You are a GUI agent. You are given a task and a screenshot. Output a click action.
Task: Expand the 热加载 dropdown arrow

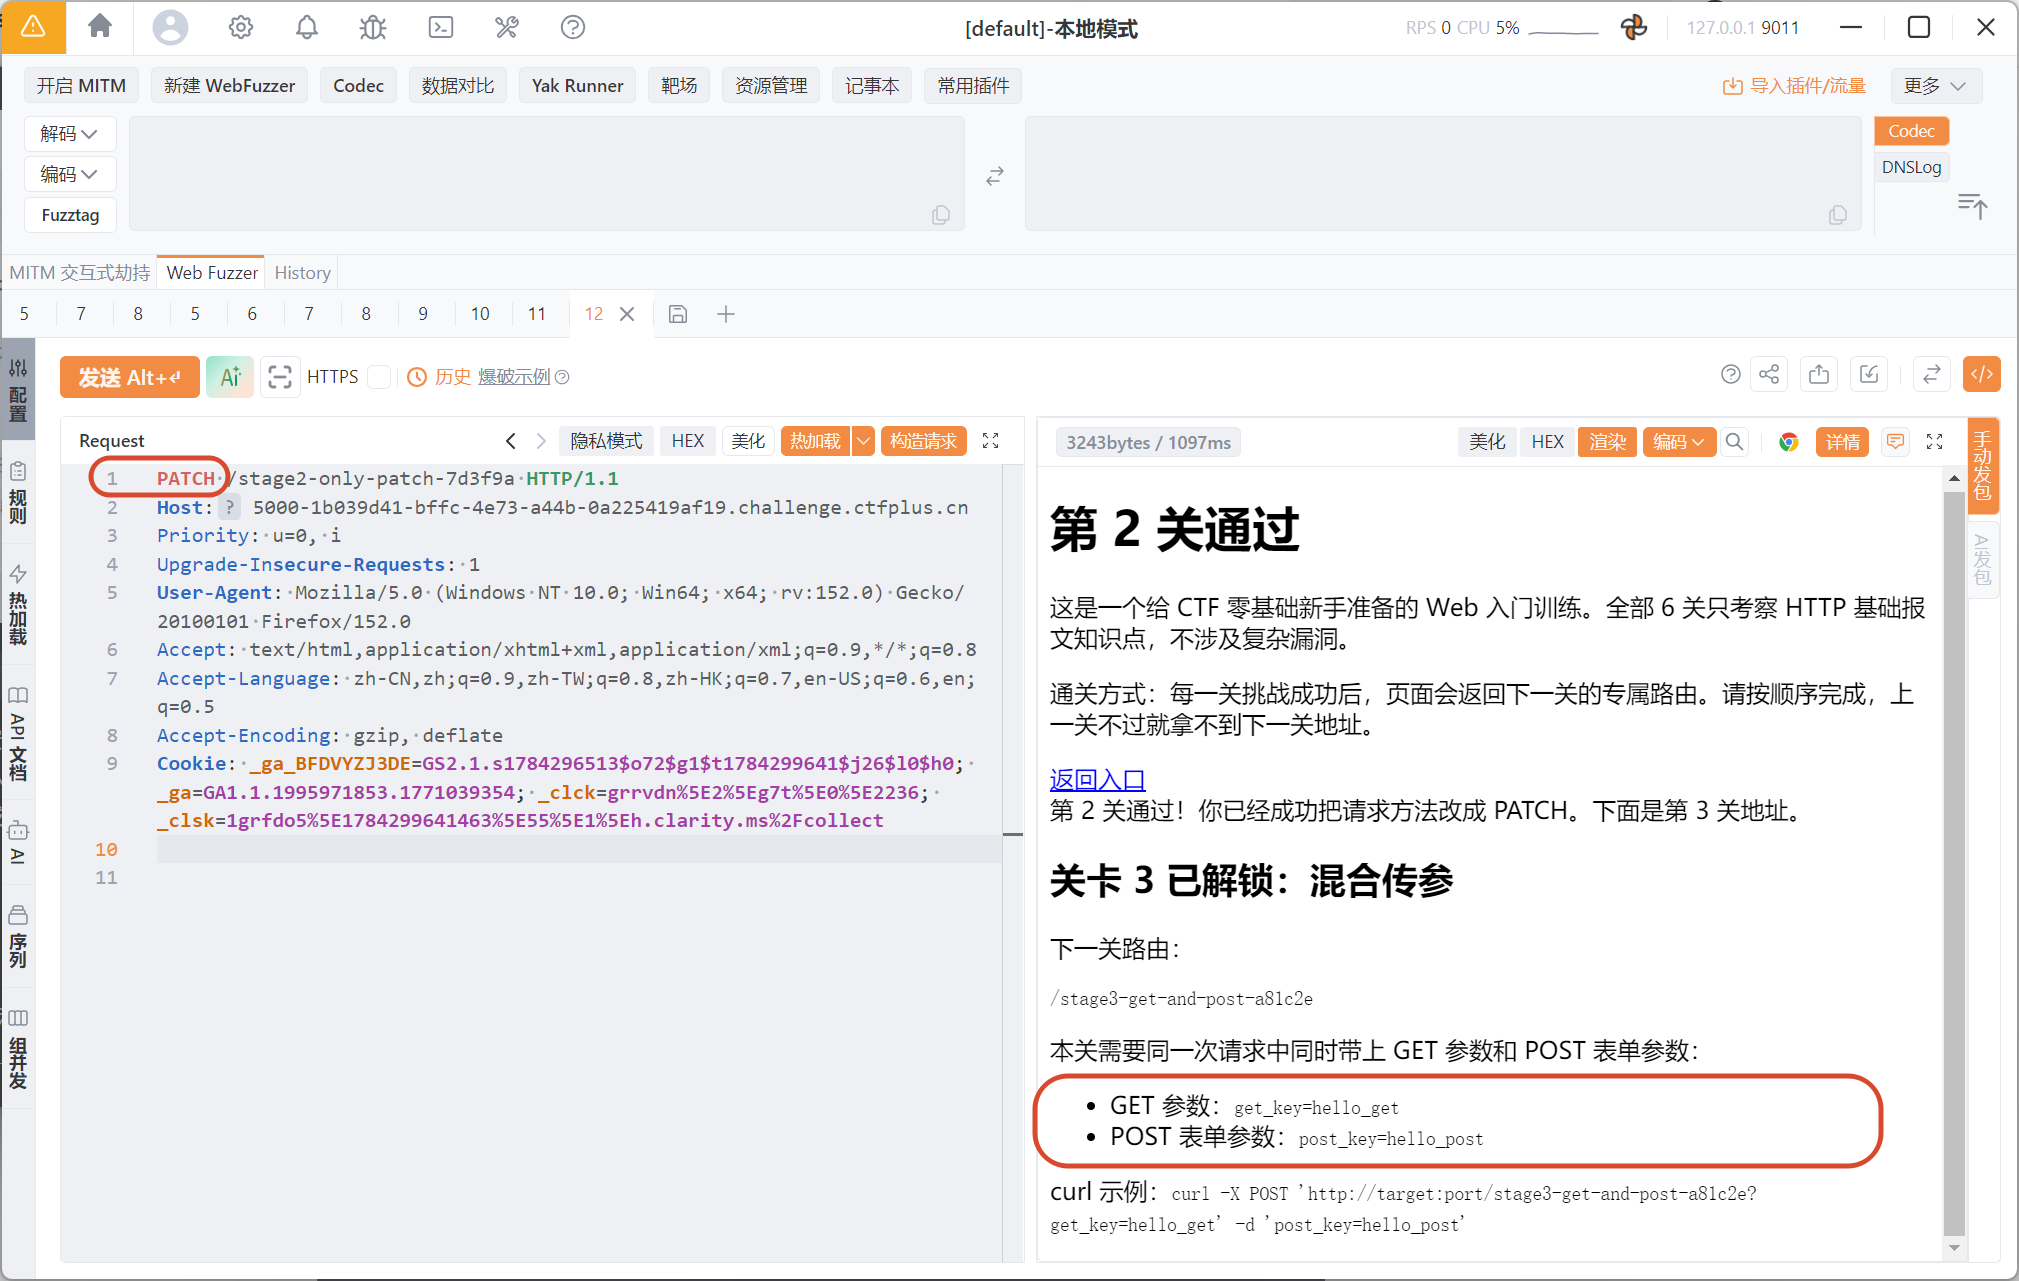(863, 441)
